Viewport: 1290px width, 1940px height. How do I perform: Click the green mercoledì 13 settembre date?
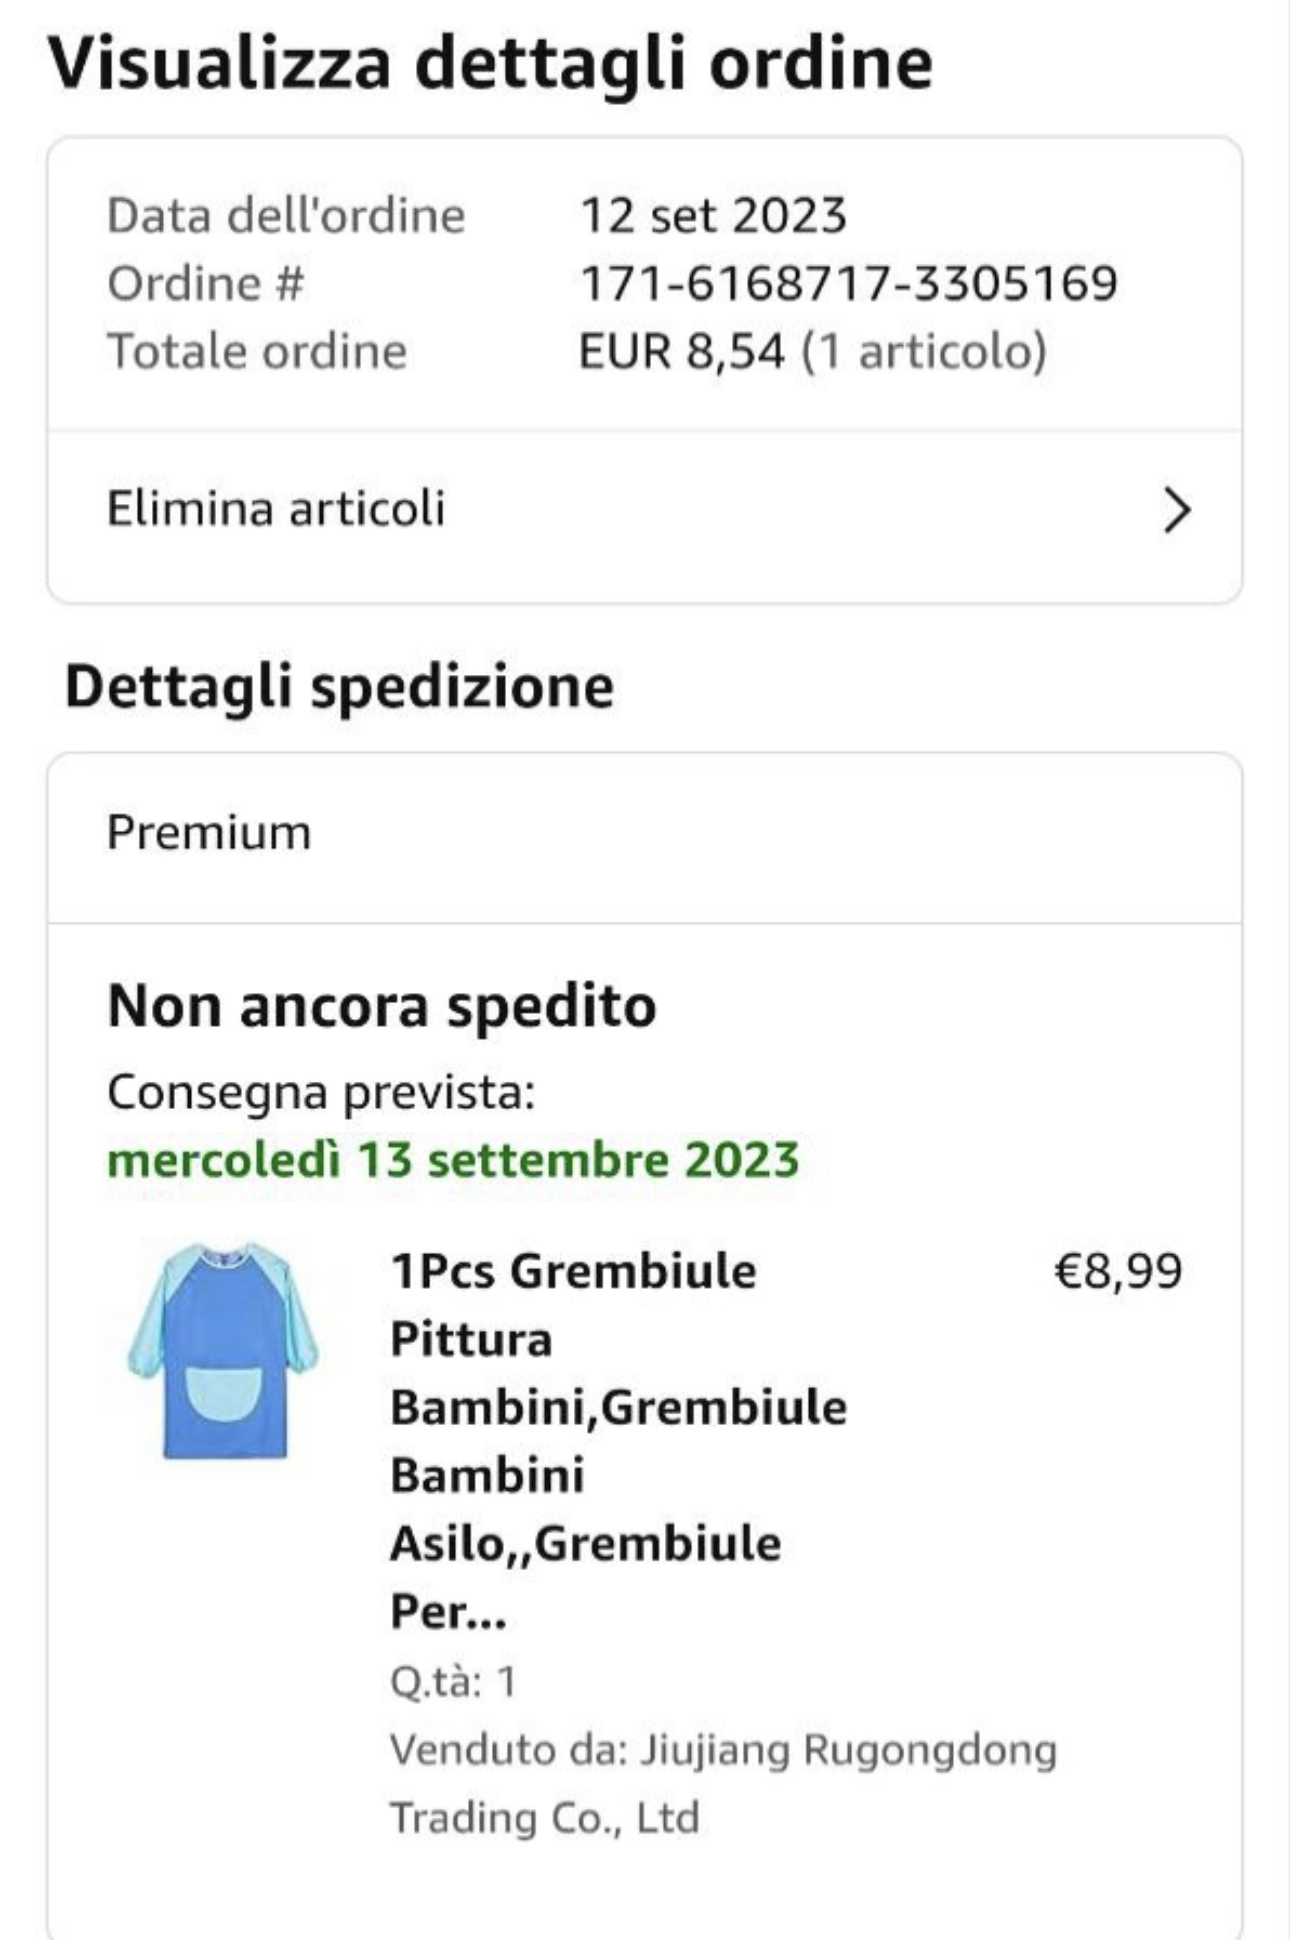pos(453,1160)
